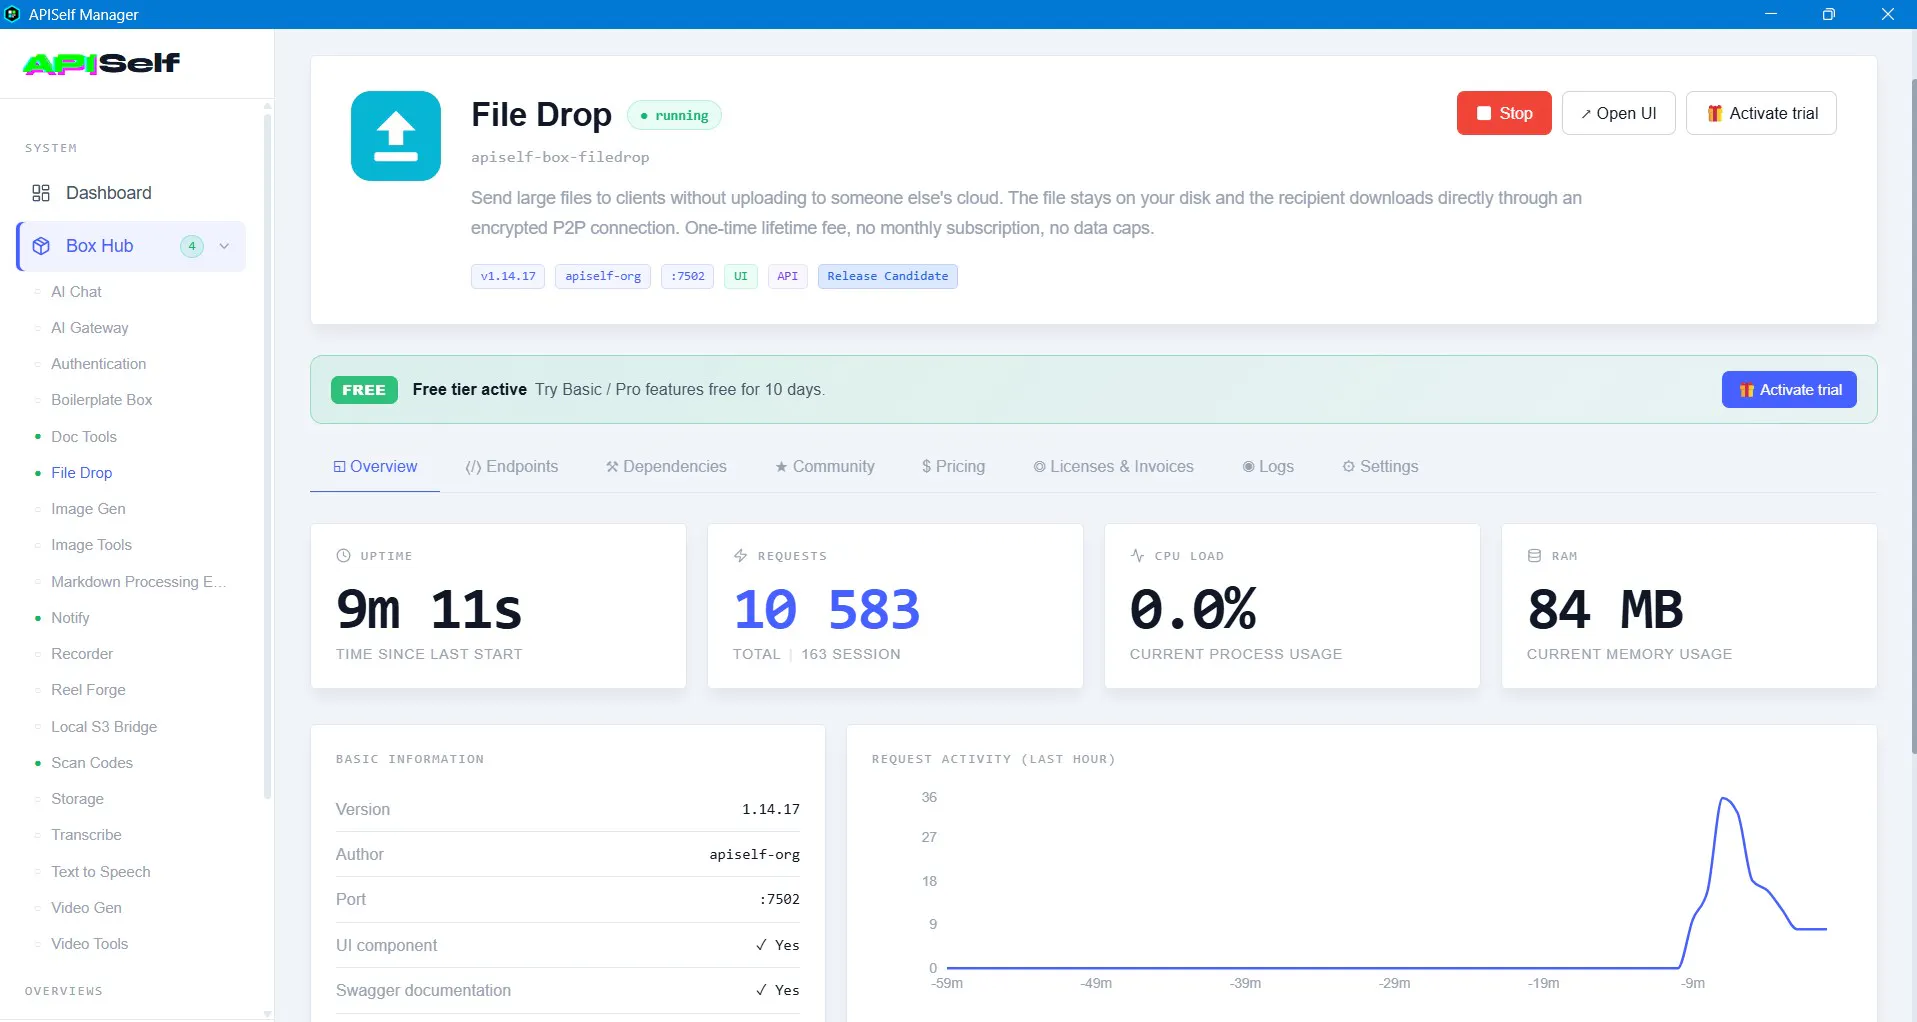Viewport: 1917px width, 1022px height.
Task: Open the Pricing tab
Action: [x=953, y=467]
